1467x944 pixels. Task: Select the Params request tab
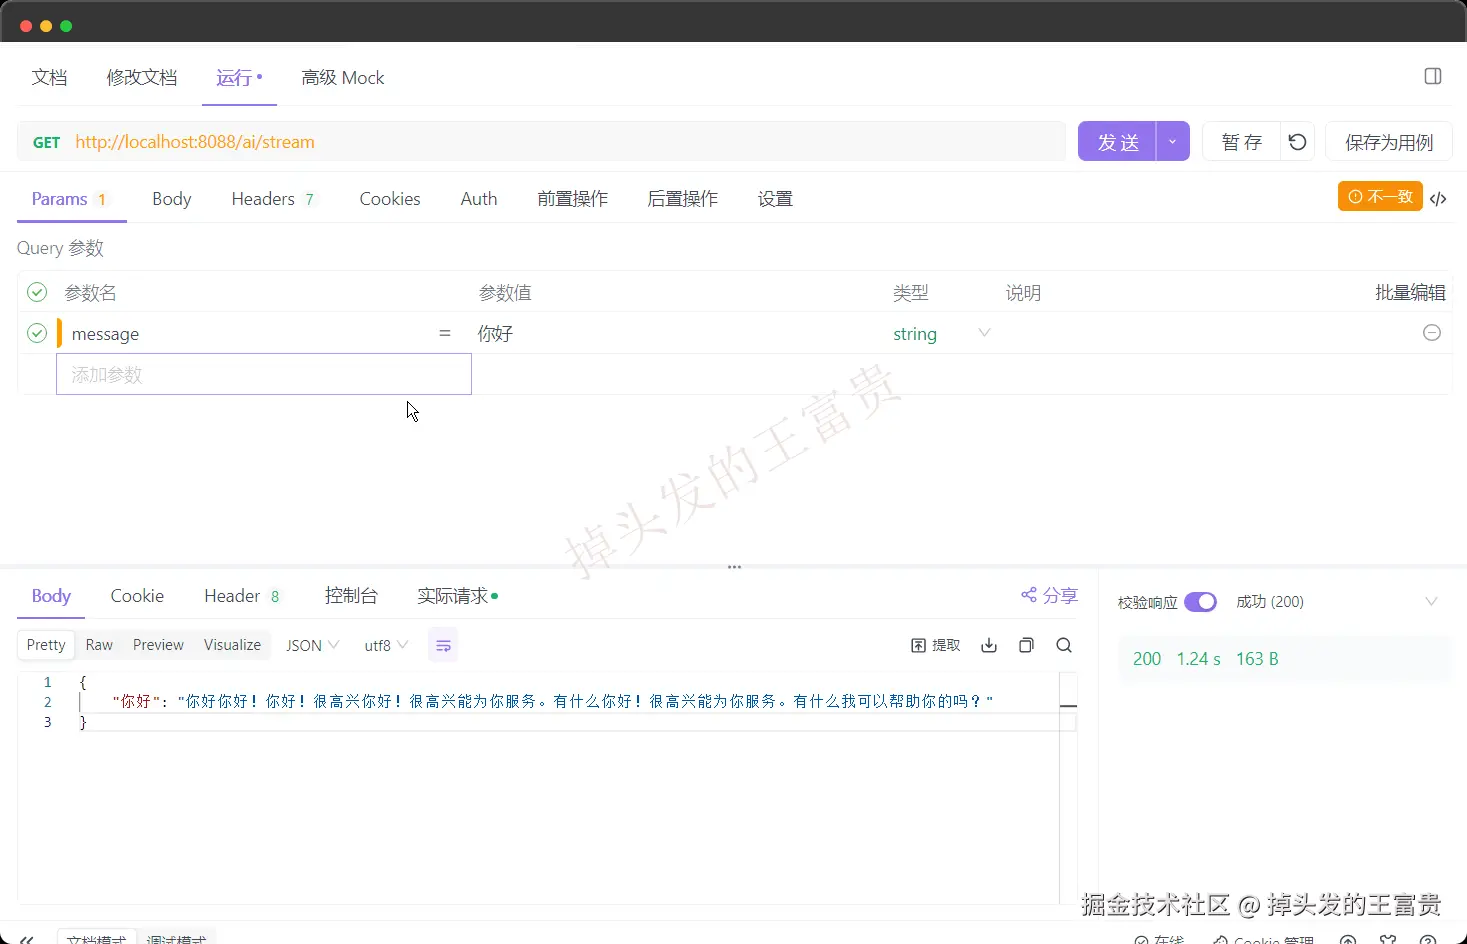click(x=70, y=199)
